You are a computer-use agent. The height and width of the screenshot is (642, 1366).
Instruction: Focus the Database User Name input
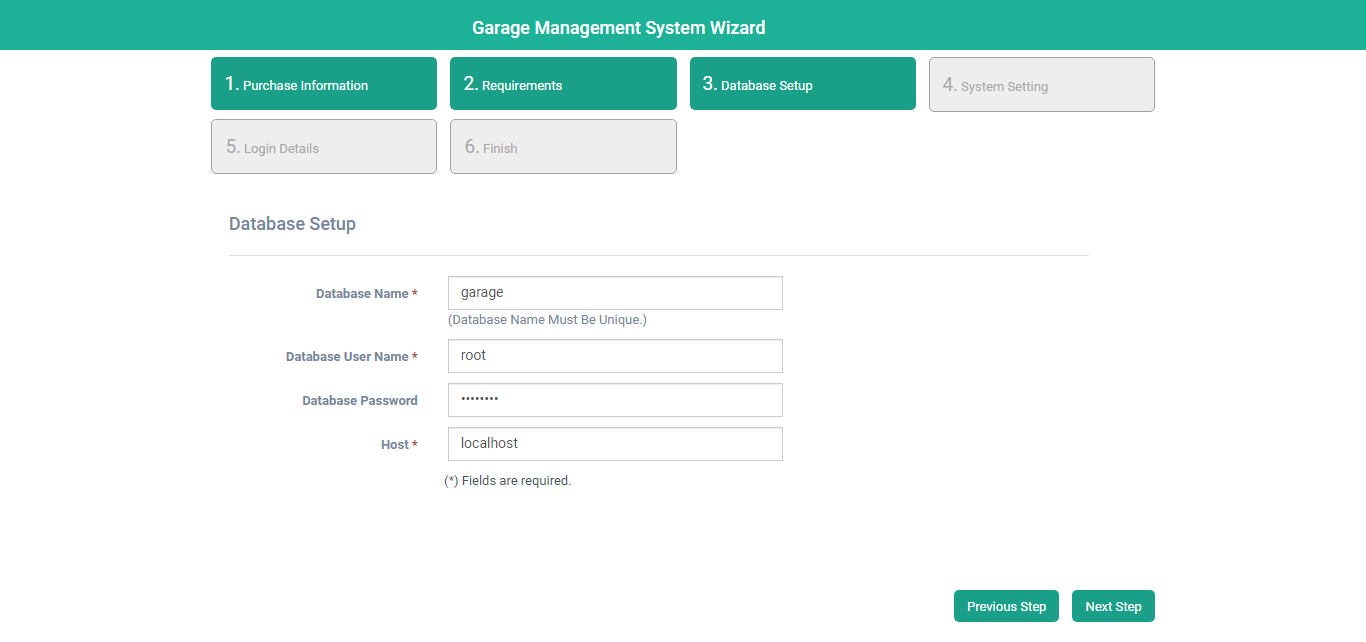(x=615, y=356)
